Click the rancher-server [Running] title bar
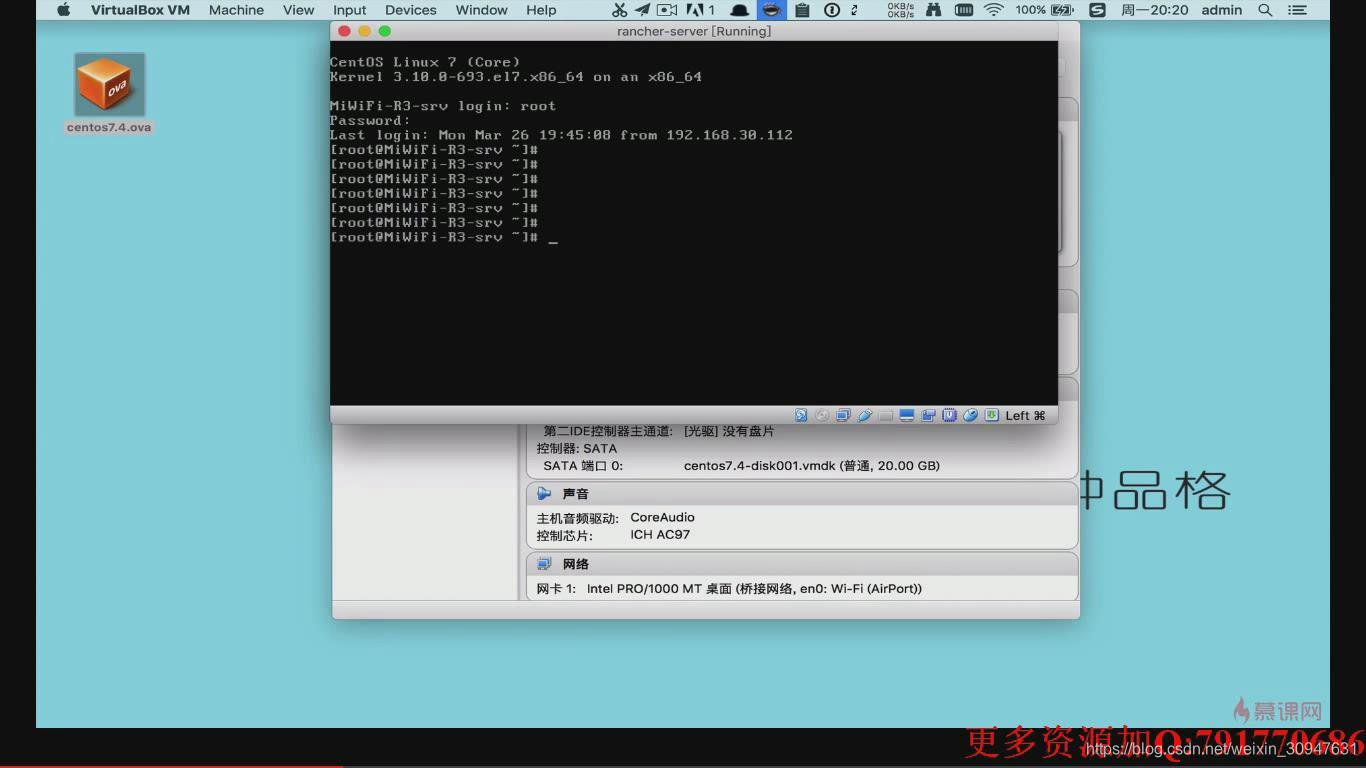 click(x=694, y=31)
